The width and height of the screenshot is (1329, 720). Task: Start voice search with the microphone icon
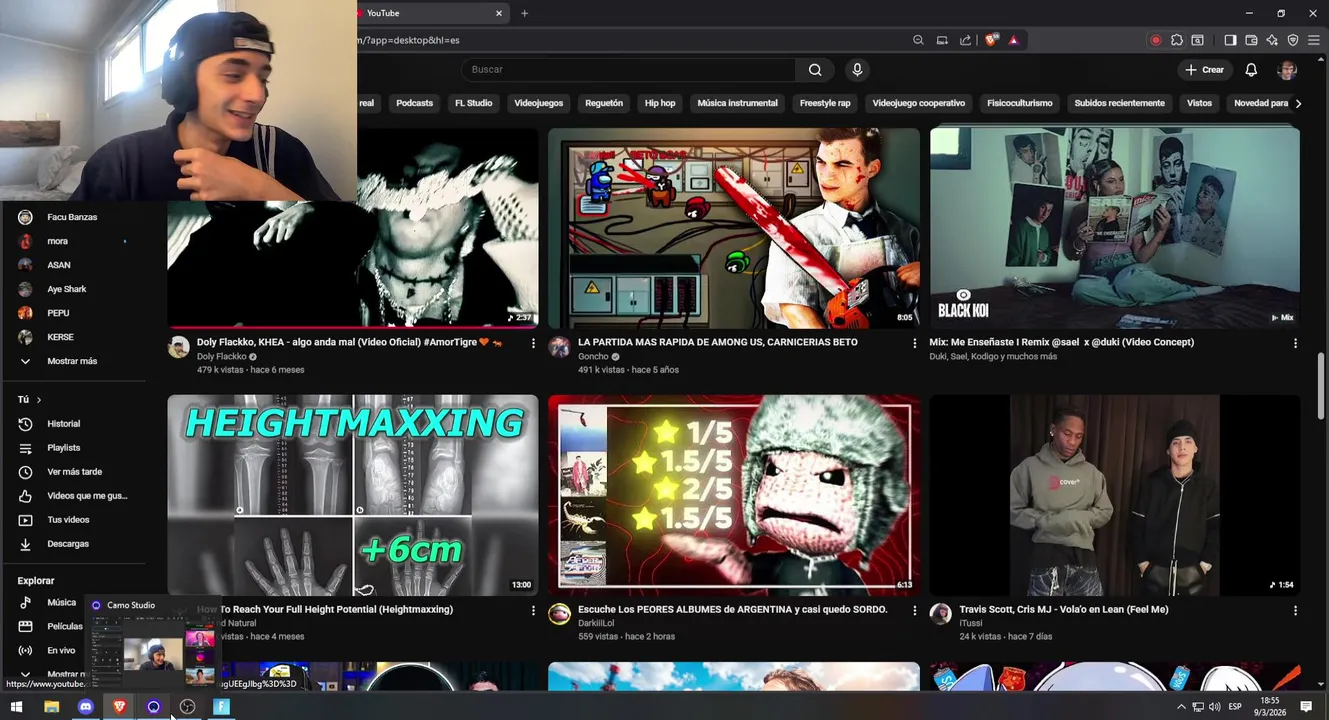coord(857,70)
